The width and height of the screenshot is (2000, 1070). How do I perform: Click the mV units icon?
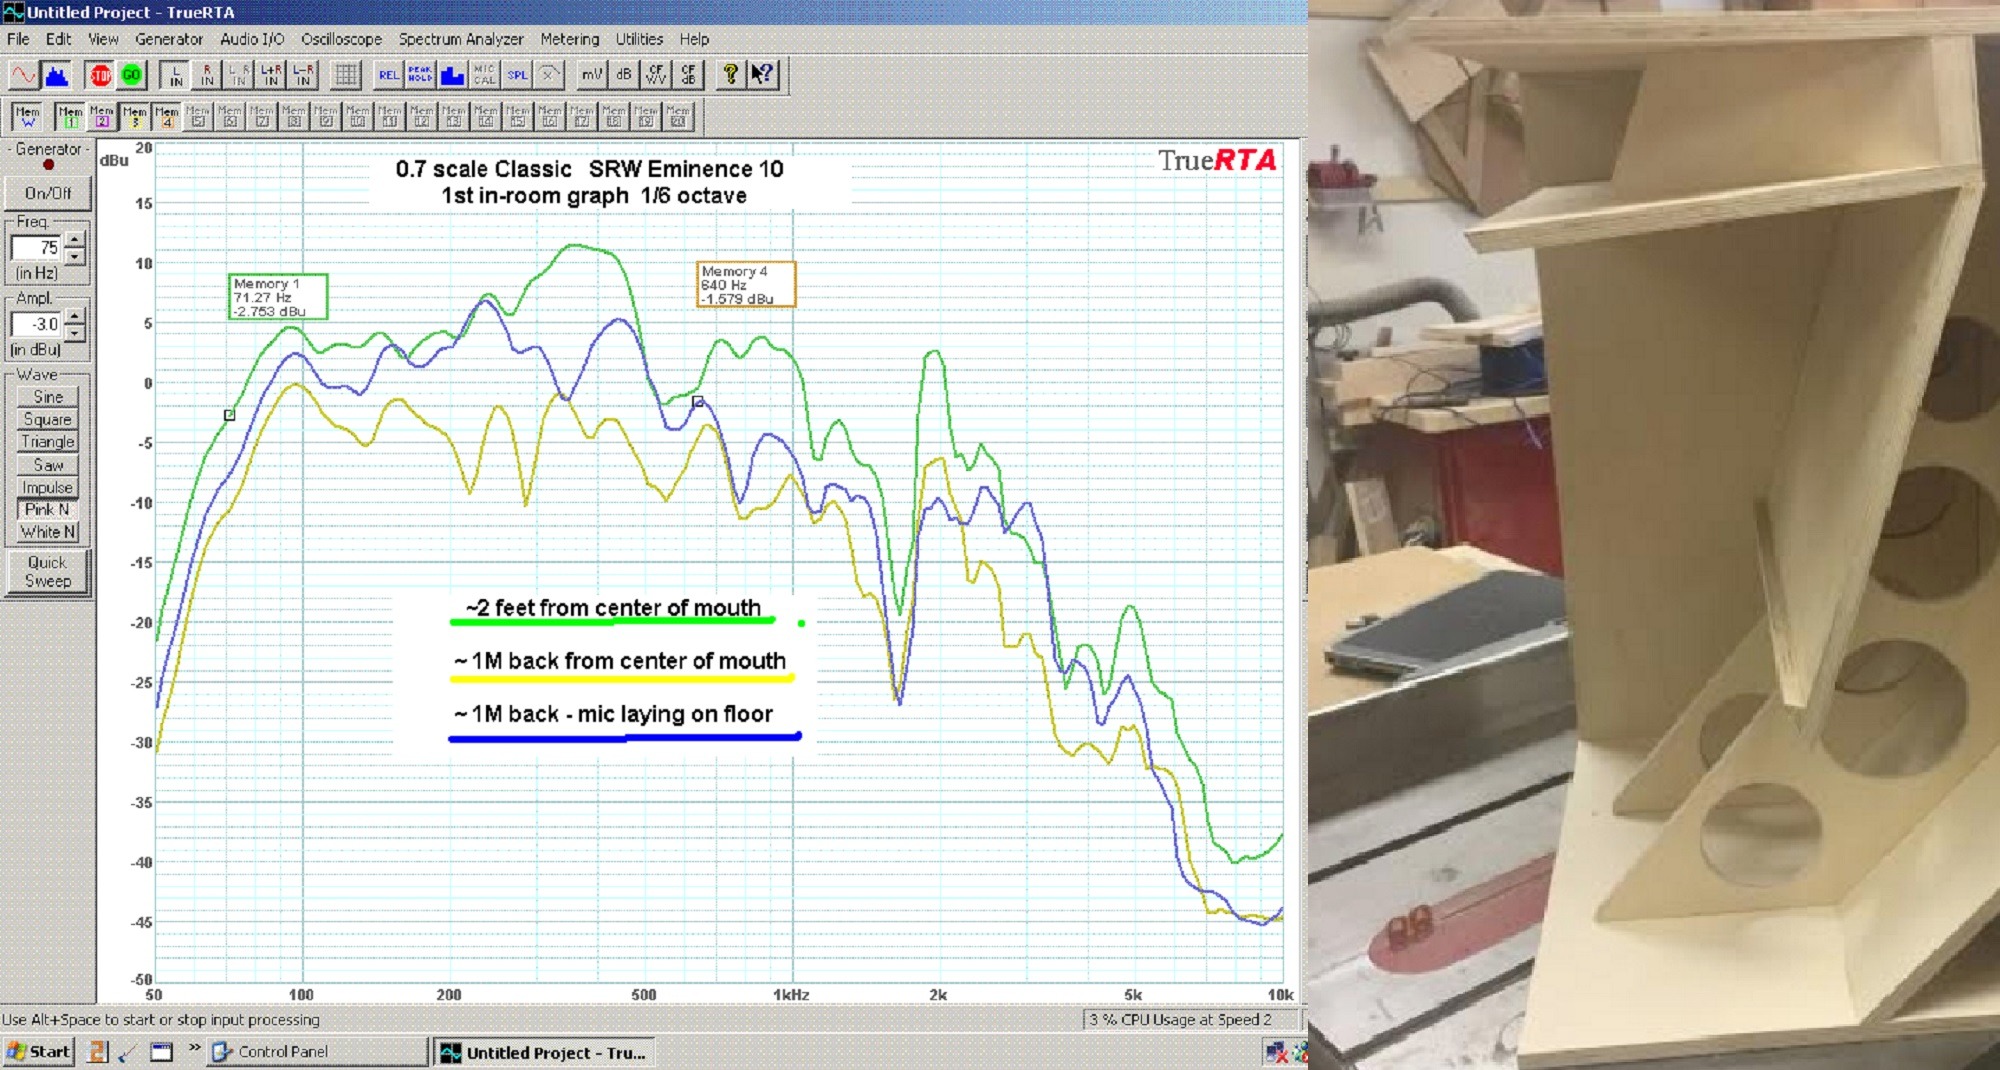592,75
